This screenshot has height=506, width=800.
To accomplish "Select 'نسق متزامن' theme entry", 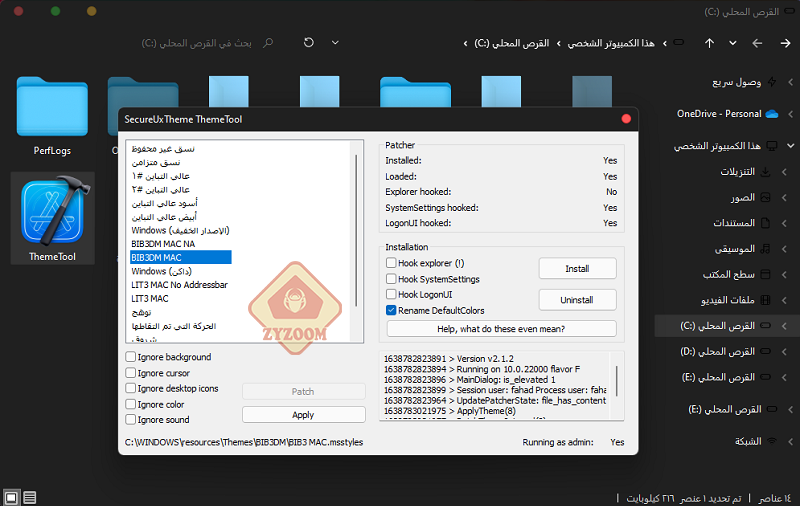I will tap(156, 162).
